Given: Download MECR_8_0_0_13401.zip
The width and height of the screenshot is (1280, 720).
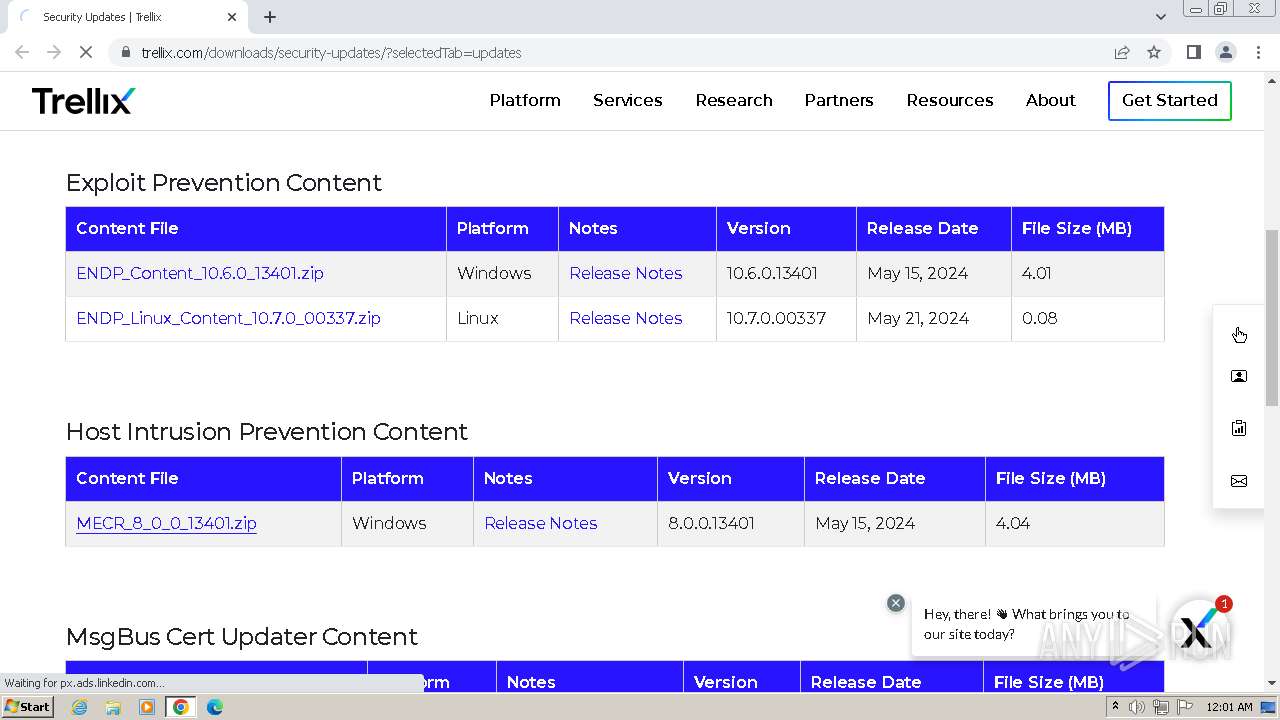Looking at the screenshot, I should 166,523.
